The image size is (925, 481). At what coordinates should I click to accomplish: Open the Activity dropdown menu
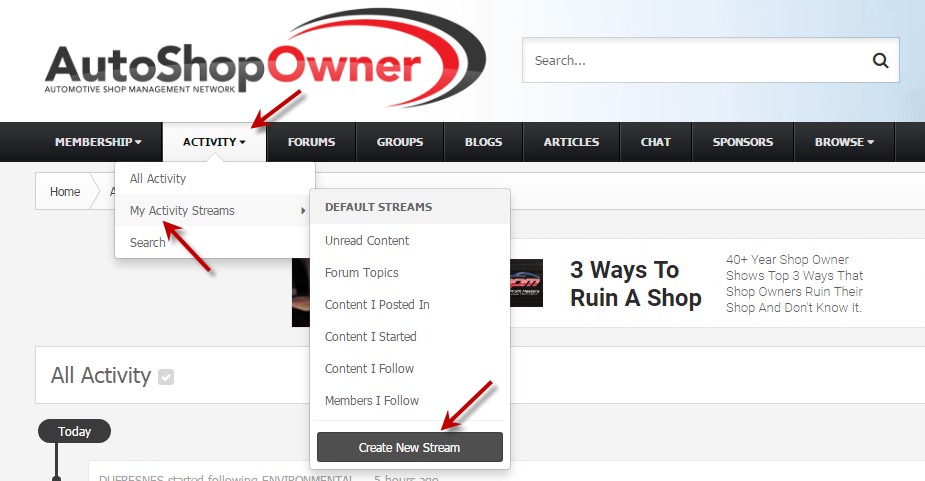pyautogui.click(x=214, y=142)
